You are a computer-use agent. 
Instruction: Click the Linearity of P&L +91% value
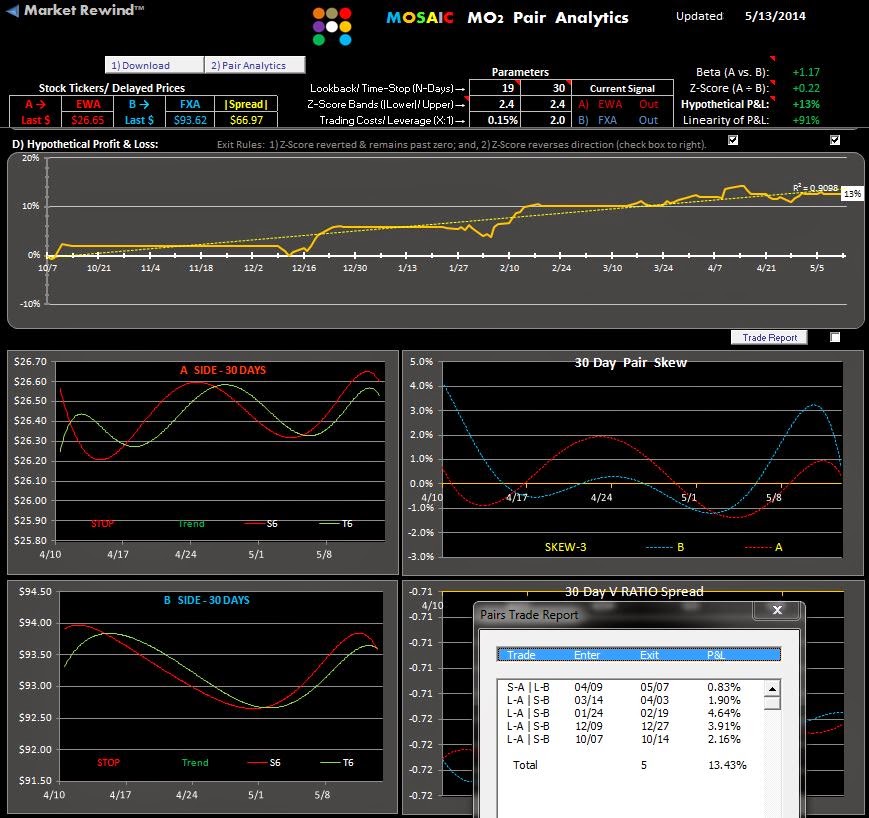click(805, 120)
